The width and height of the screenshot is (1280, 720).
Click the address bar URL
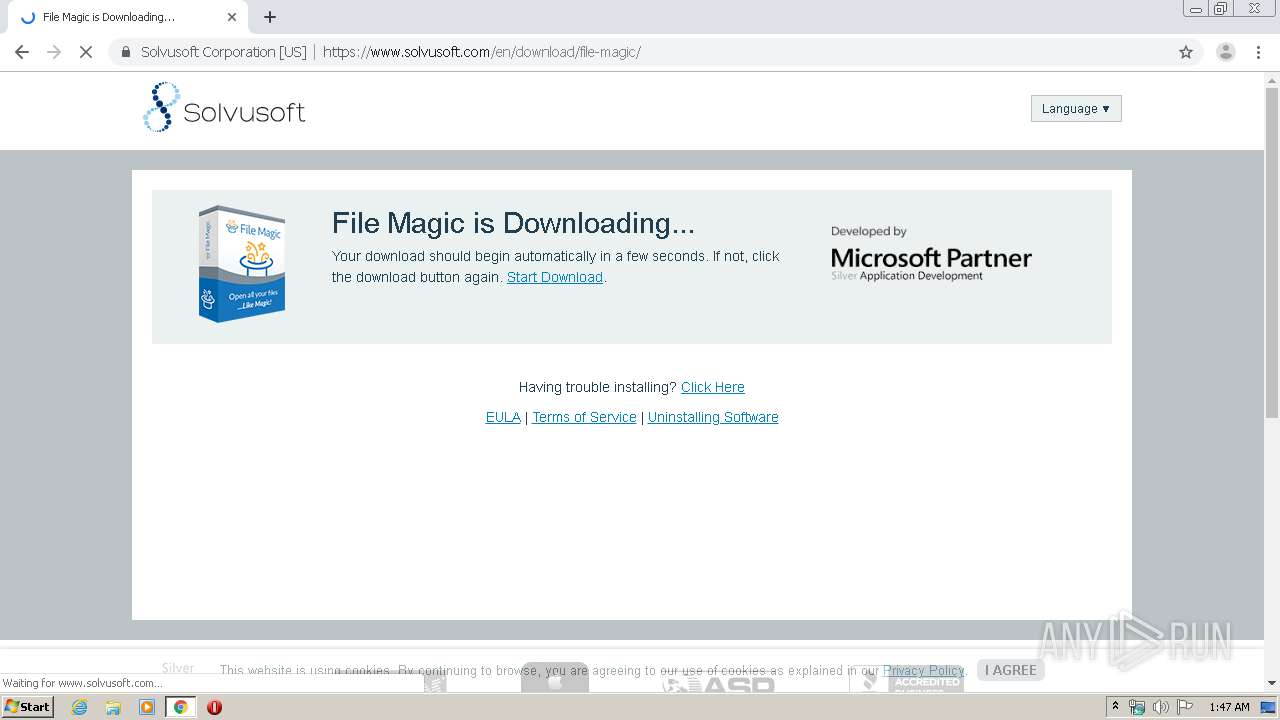click(x=482, y=52)
